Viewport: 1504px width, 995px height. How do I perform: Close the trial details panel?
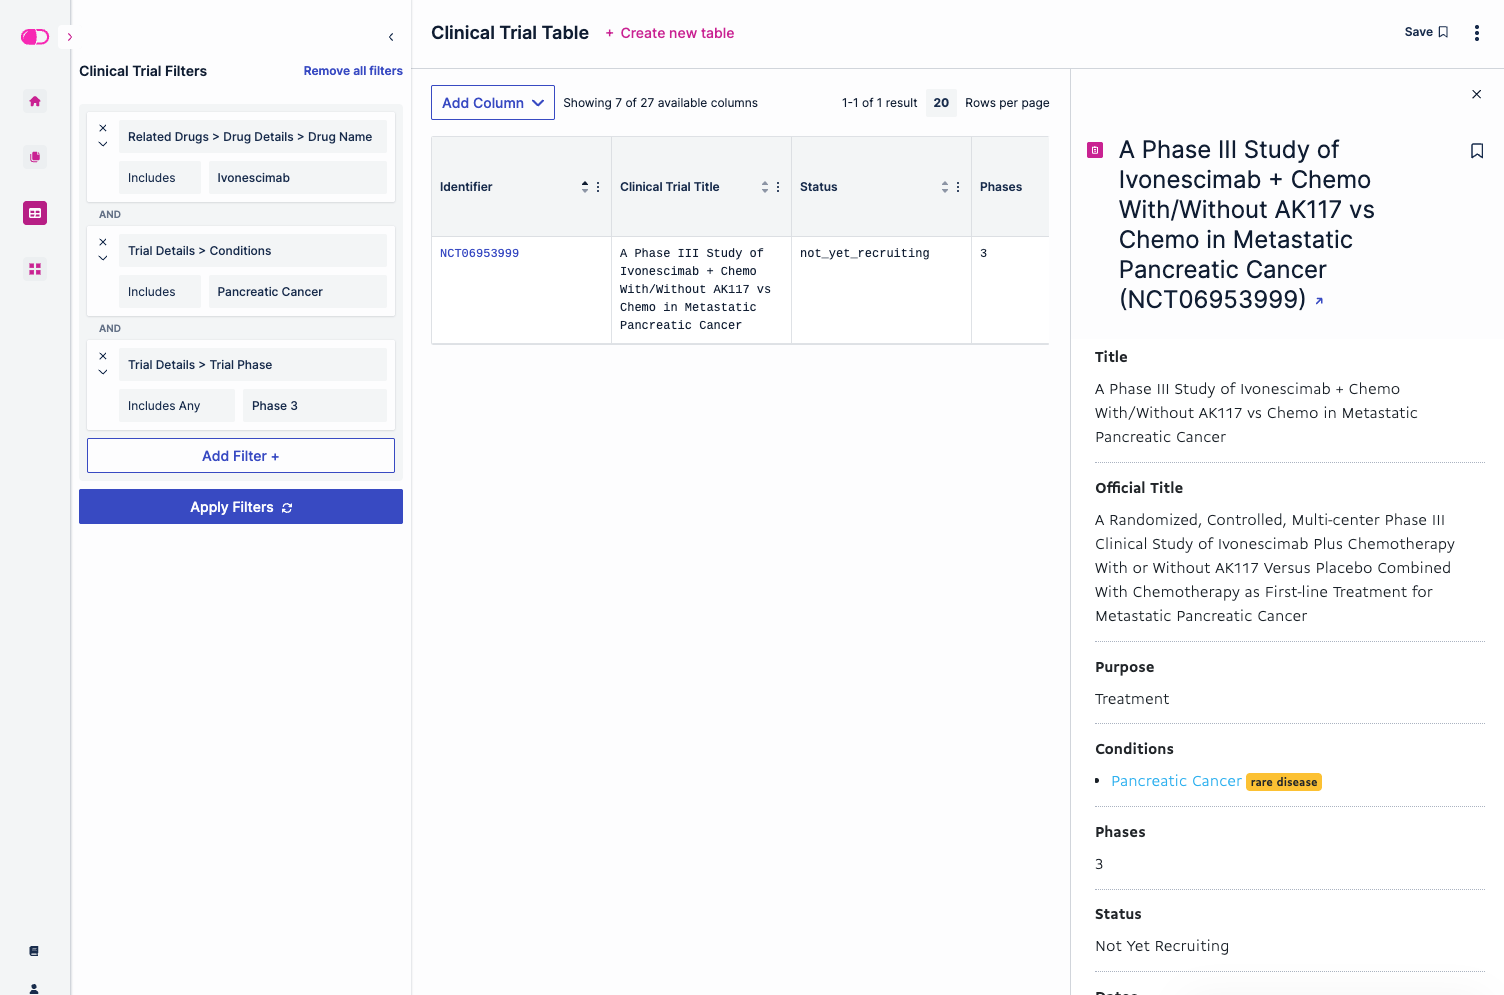coord(1476,94)
